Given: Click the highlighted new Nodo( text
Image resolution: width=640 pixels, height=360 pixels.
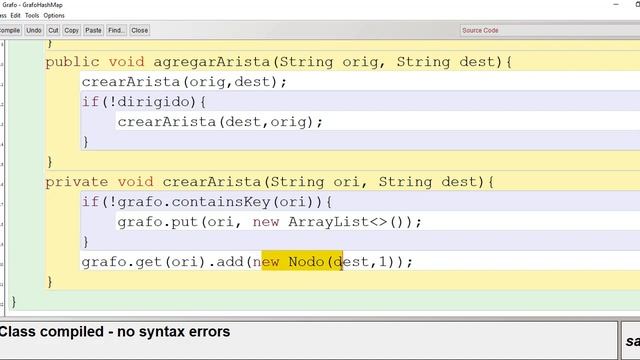Looking at the screenshot, I should (302, 262).
